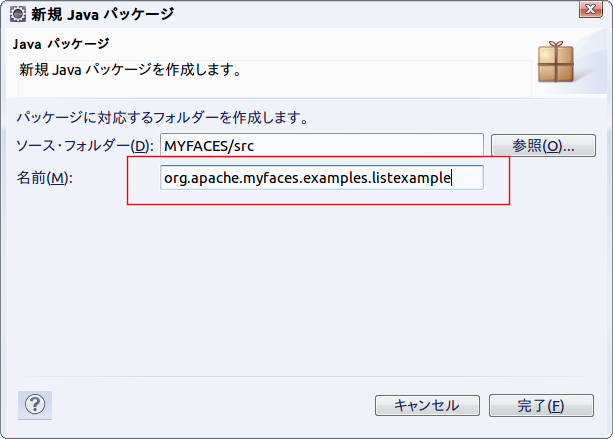Image resolution: width=613 pixels, height=439 pixels.
Task: Click the 新規 Java パッケージを作成します。 message
Action: tap(131, 70)
